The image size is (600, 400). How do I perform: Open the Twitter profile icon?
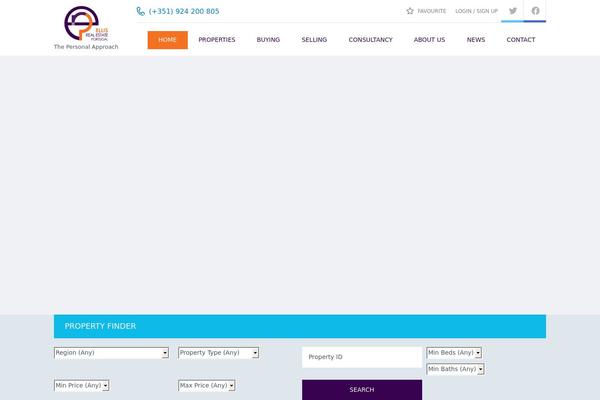tap(513, 11)
